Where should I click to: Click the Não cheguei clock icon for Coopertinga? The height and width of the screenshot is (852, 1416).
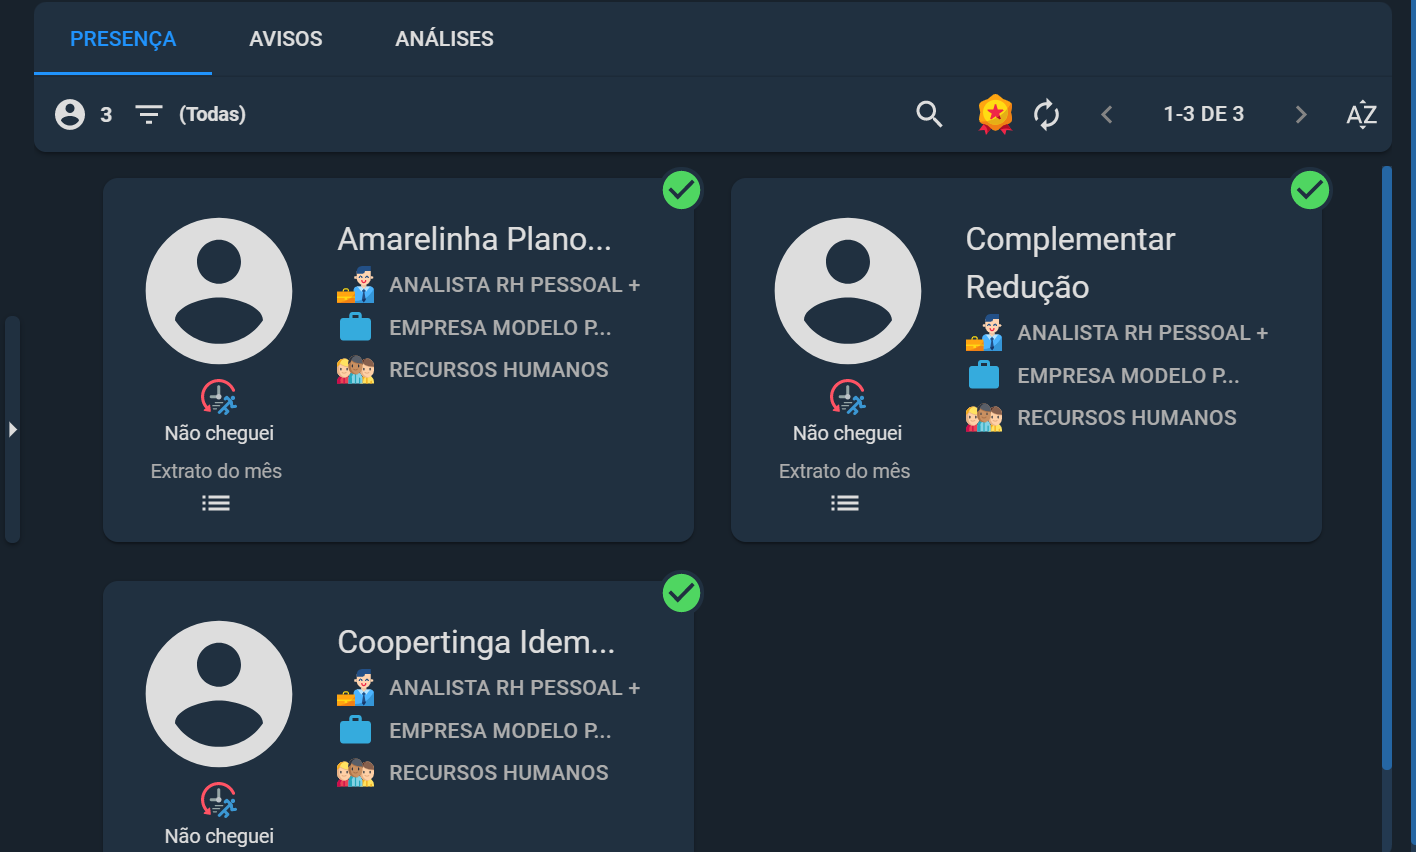click(x=218, y=800)
